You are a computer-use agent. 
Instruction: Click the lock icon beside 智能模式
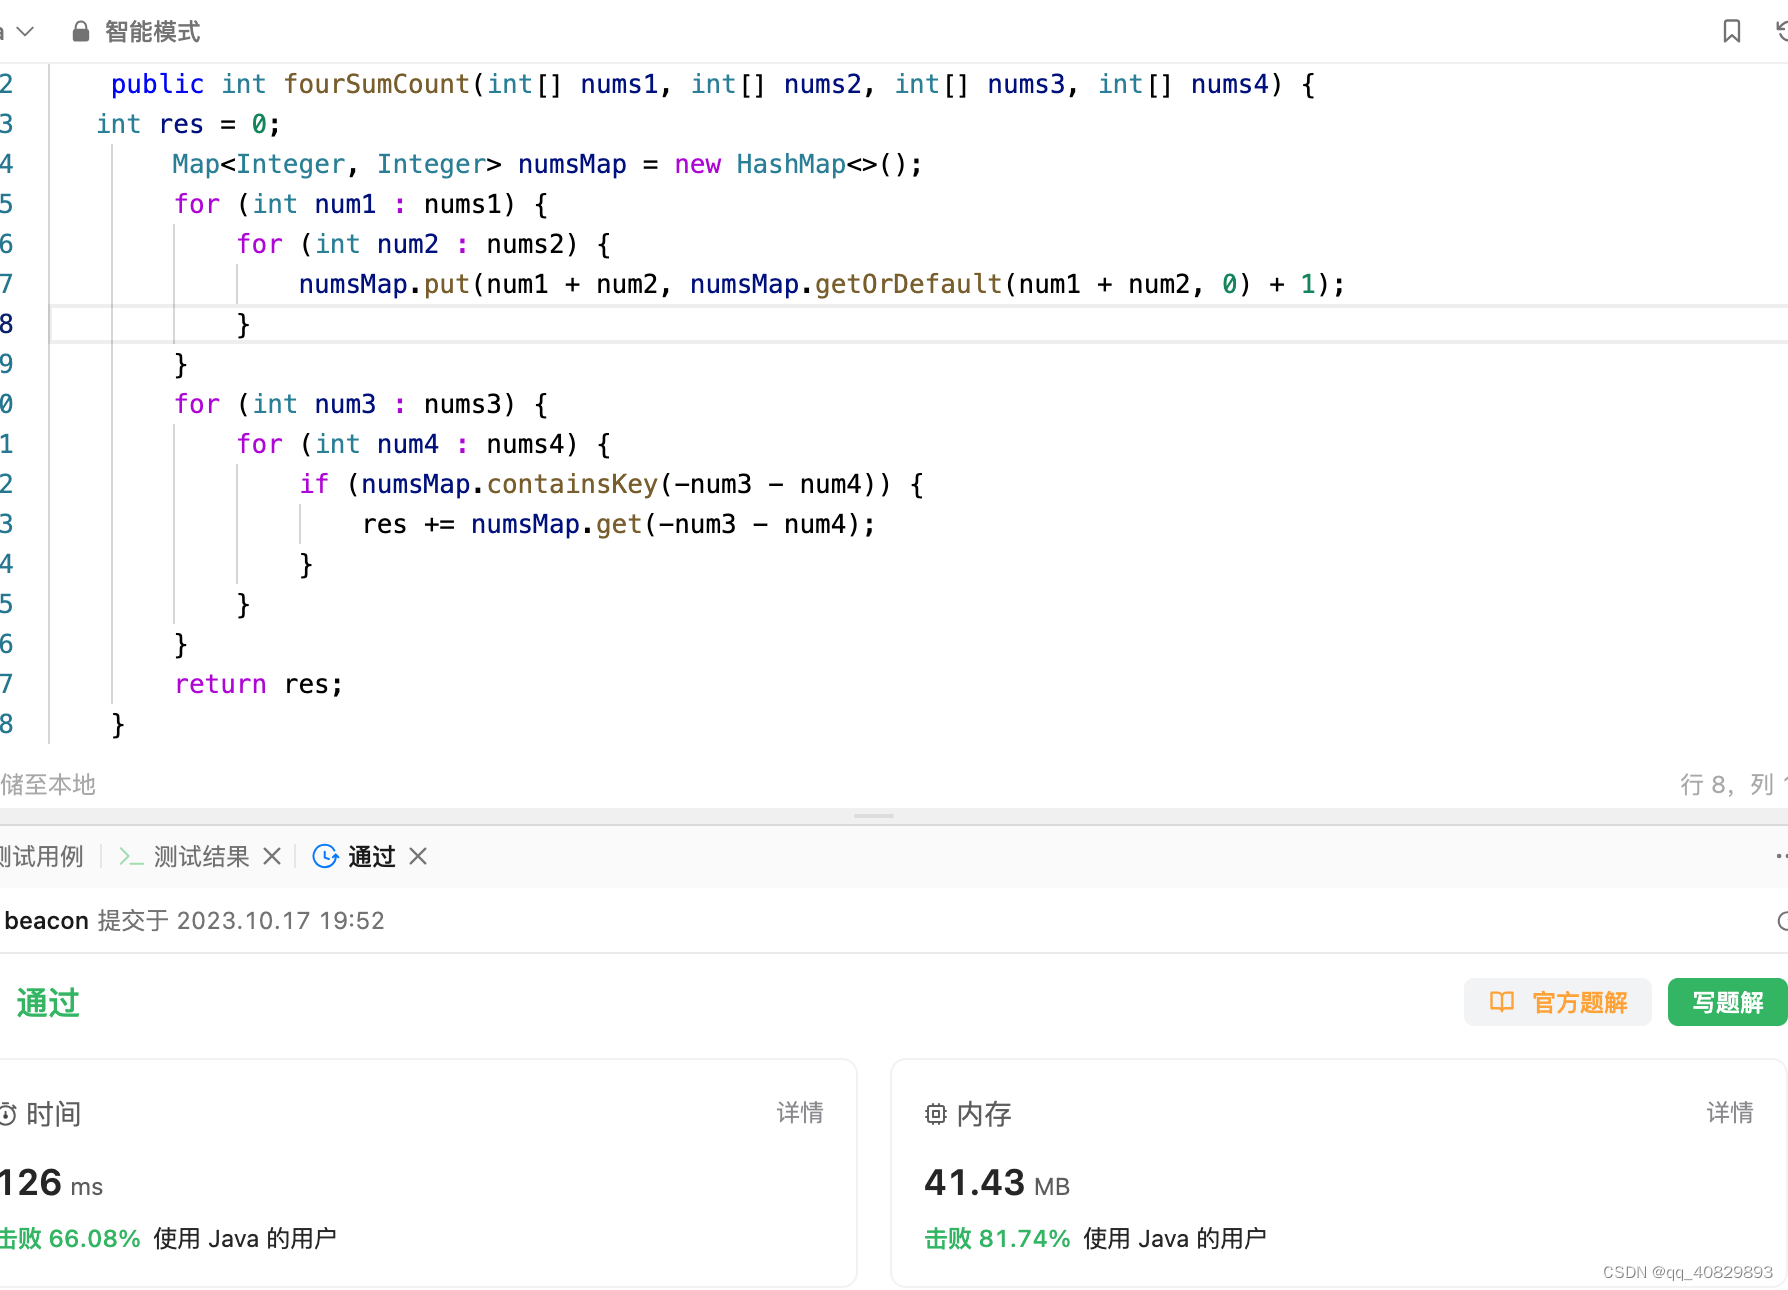tap(81, 32)
